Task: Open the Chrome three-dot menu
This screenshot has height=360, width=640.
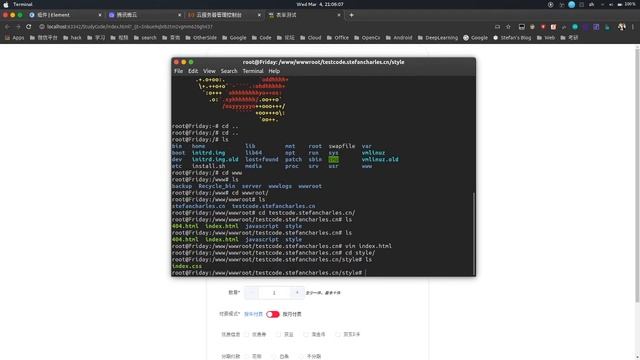Action: click(x=633, y=27)
